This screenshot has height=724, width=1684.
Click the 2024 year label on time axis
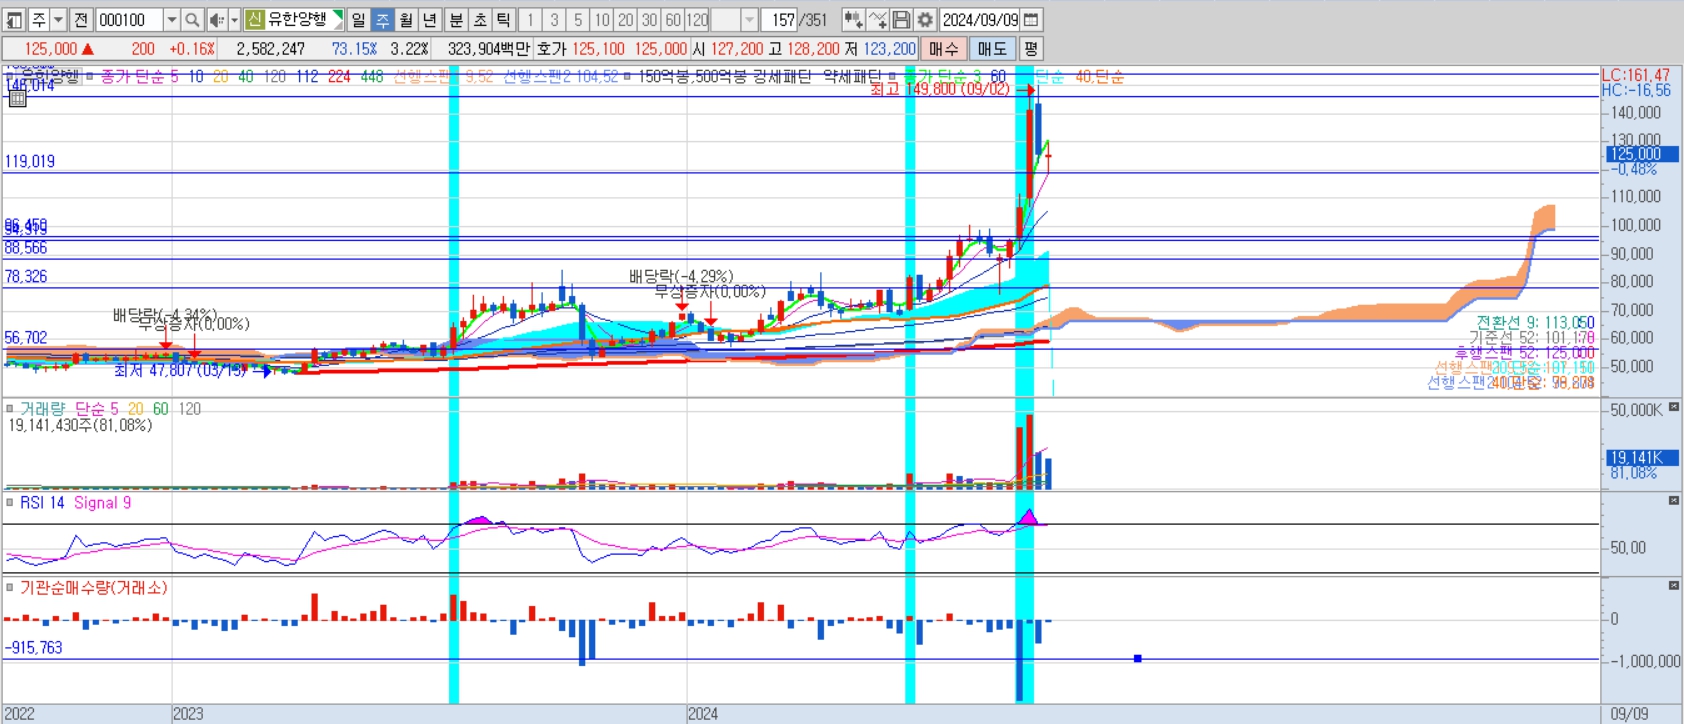[703, 714]
